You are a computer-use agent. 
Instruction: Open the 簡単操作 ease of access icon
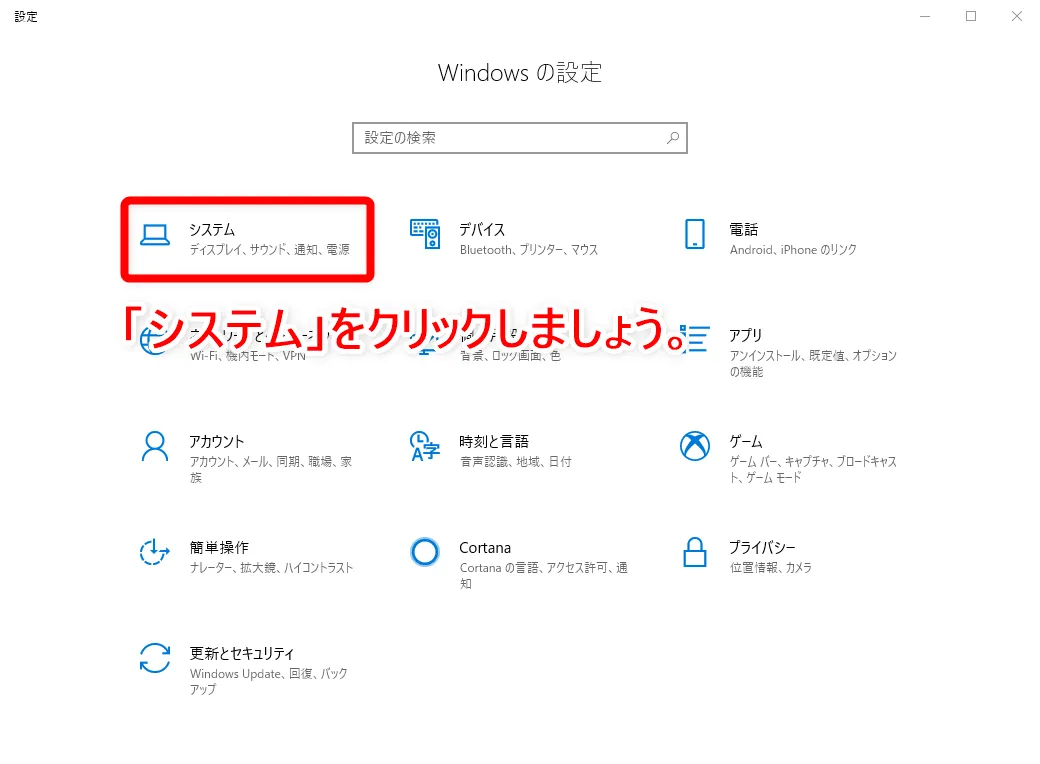click(x=155, y=552)
